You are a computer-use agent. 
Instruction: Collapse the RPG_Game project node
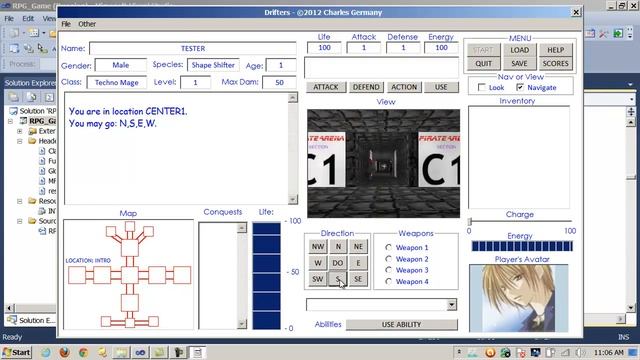pyautogui.click(x=10, y=121)
